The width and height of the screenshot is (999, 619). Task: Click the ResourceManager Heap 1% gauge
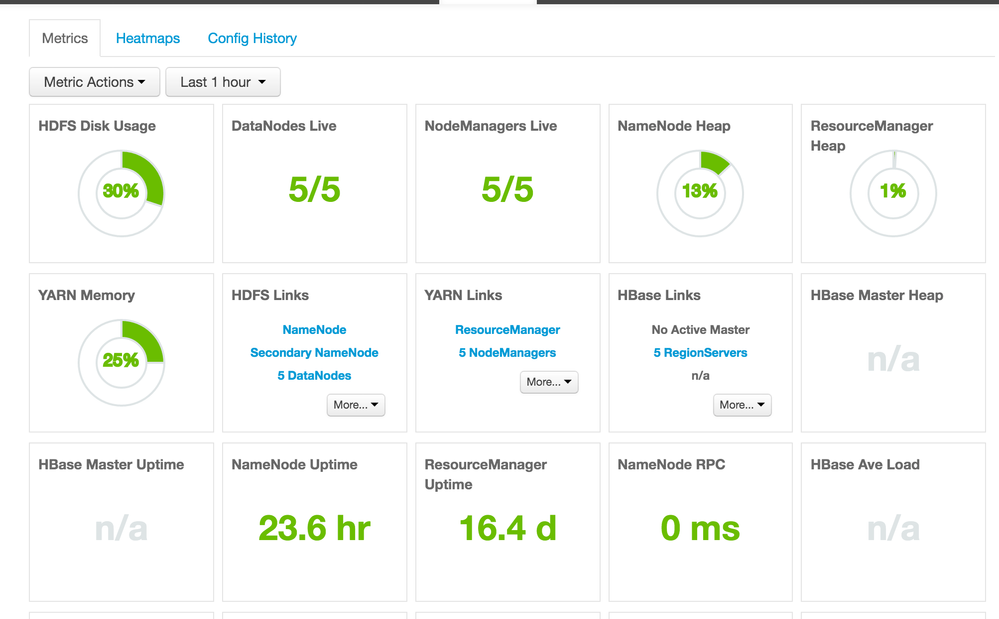tap(893, 193)
